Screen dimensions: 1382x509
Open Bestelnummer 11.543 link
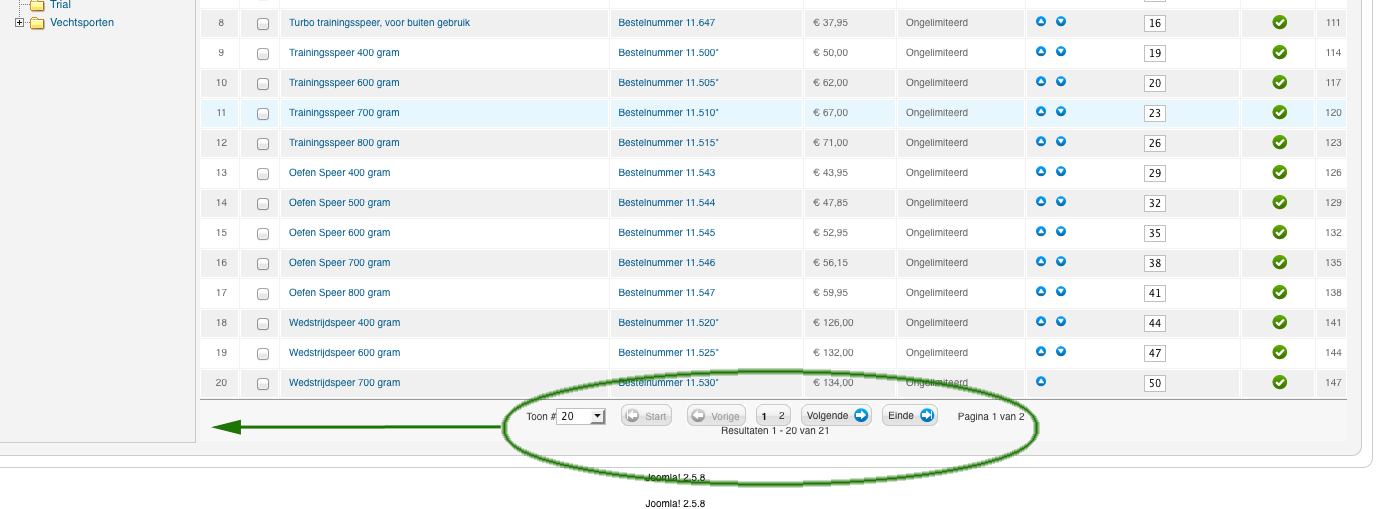pyautogui.click(x=667, y=172)
